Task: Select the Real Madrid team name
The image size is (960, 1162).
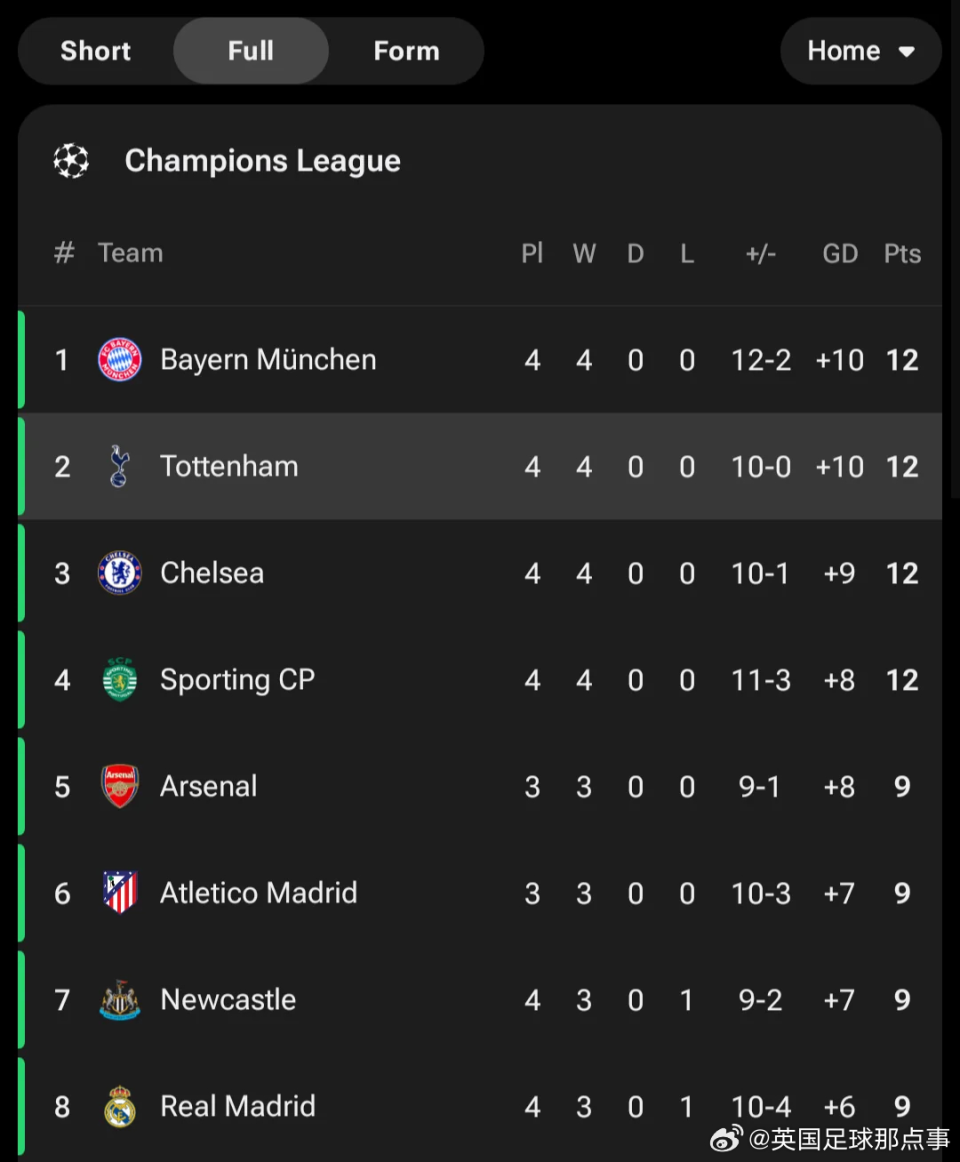Action: tap(238, 1106)
